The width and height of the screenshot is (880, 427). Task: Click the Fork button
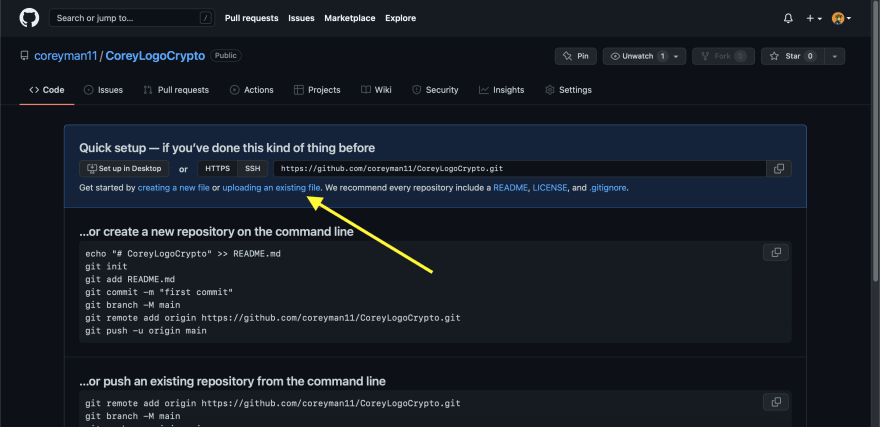tap(723, 56)
